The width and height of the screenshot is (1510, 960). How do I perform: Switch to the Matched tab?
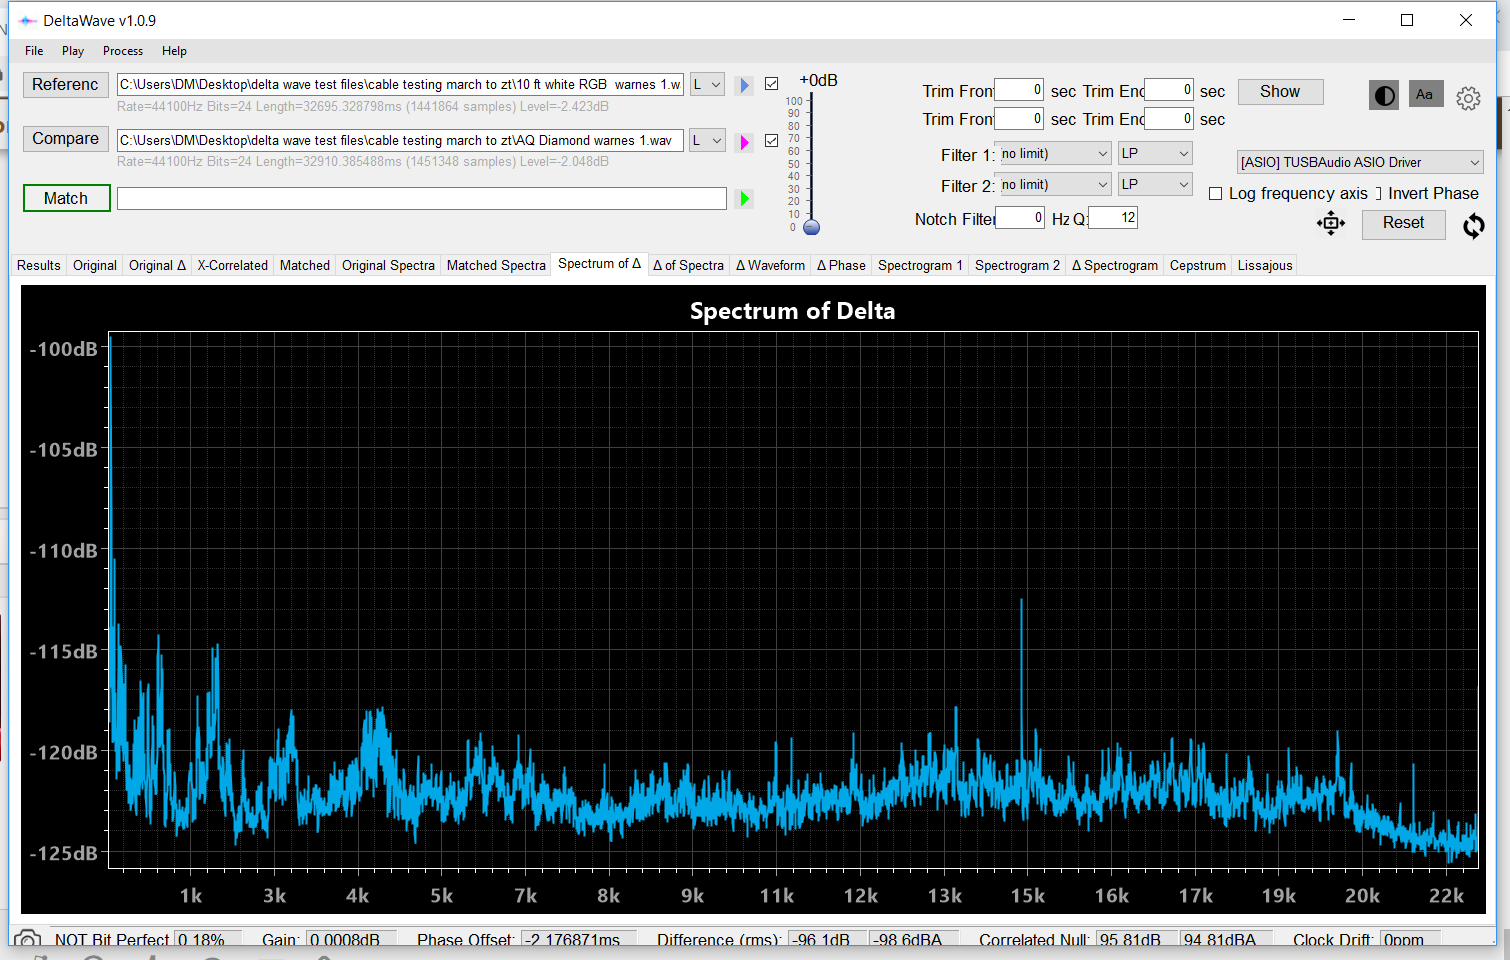pos(305,265)
